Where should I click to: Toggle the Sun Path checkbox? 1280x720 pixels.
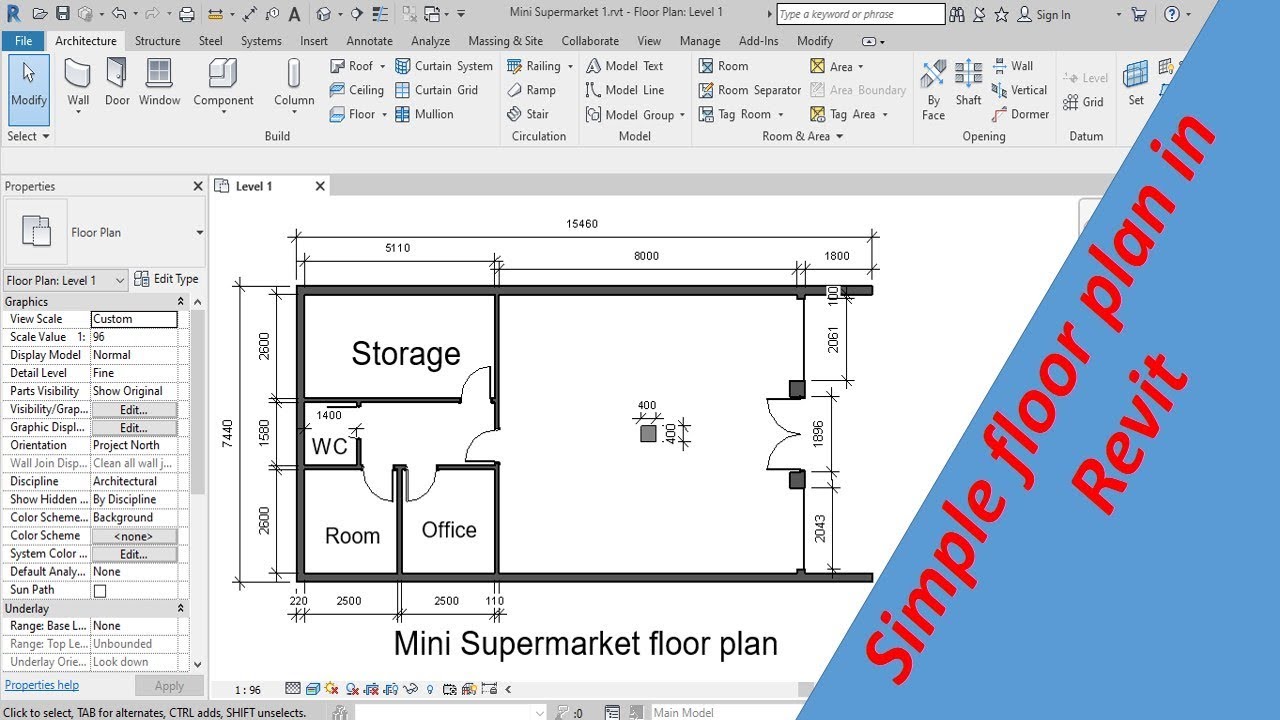point(100,591)
